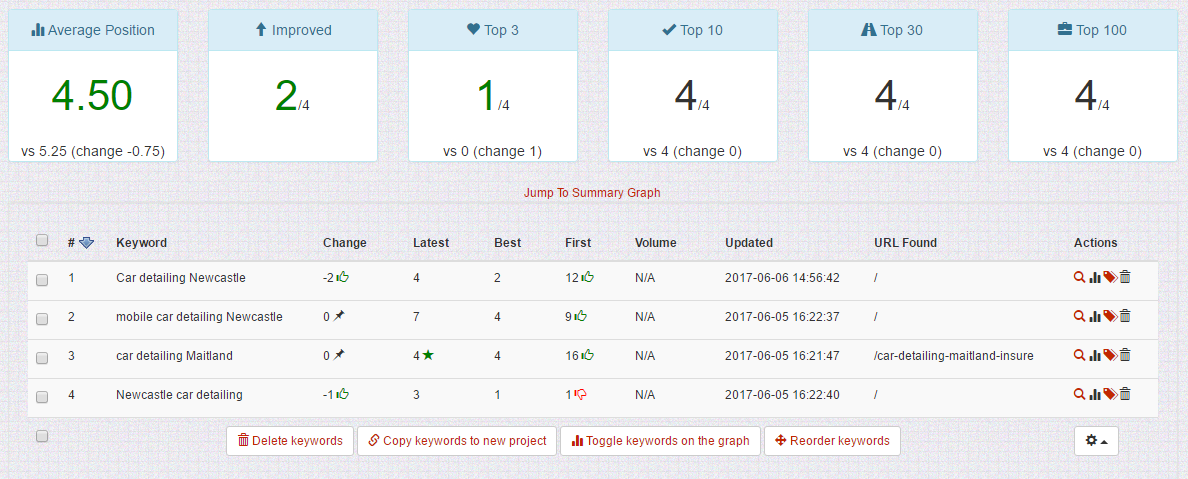Open search icon for Car detailing Newcastle row

coord(1080,277)
